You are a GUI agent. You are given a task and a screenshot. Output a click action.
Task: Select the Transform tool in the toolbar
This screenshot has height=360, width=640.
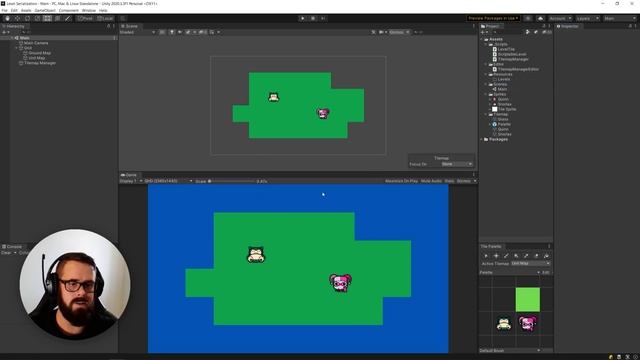tap(58, 18)
